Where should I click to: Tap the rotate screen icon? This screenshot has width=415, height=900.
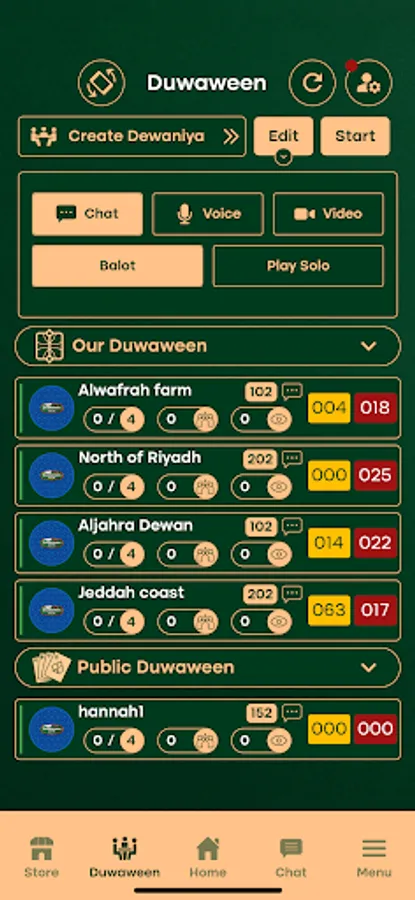click(x=102, y=83)
